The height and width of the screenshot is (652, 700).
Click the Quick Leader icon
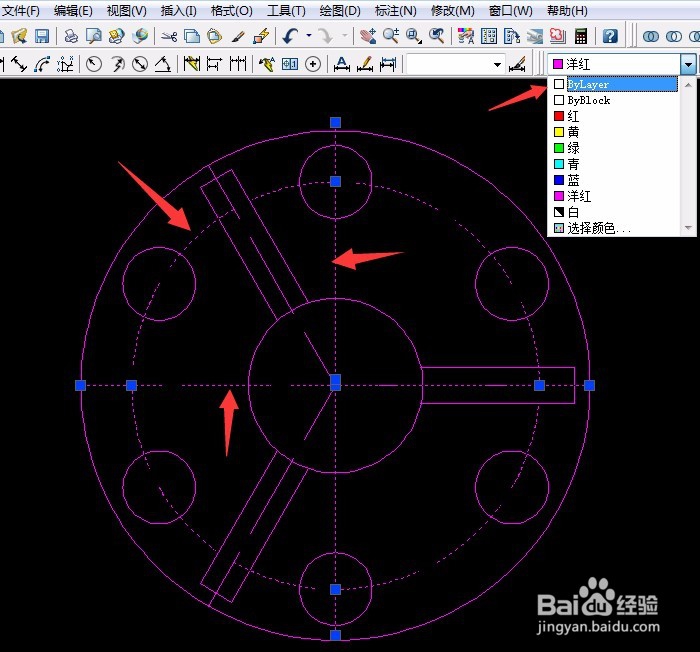coord(267,65)
